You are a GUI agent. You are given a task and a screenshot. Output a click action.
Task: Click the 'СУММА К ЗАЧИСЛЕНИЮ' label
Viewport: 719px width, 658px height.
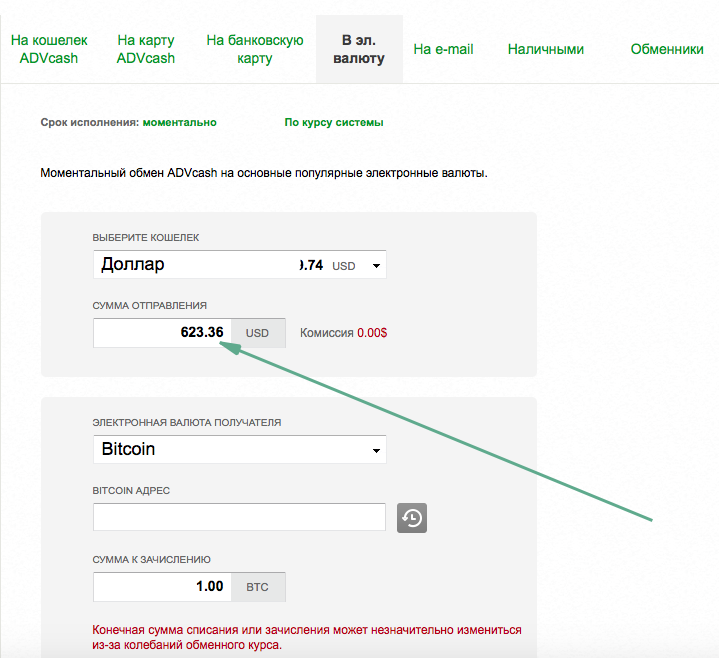151,559
